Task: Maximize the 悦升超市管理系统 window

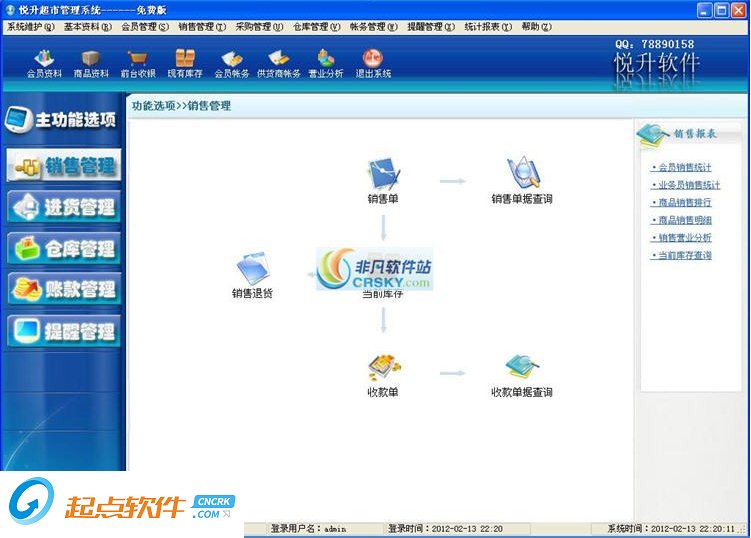Action: (x=721, y=10)
